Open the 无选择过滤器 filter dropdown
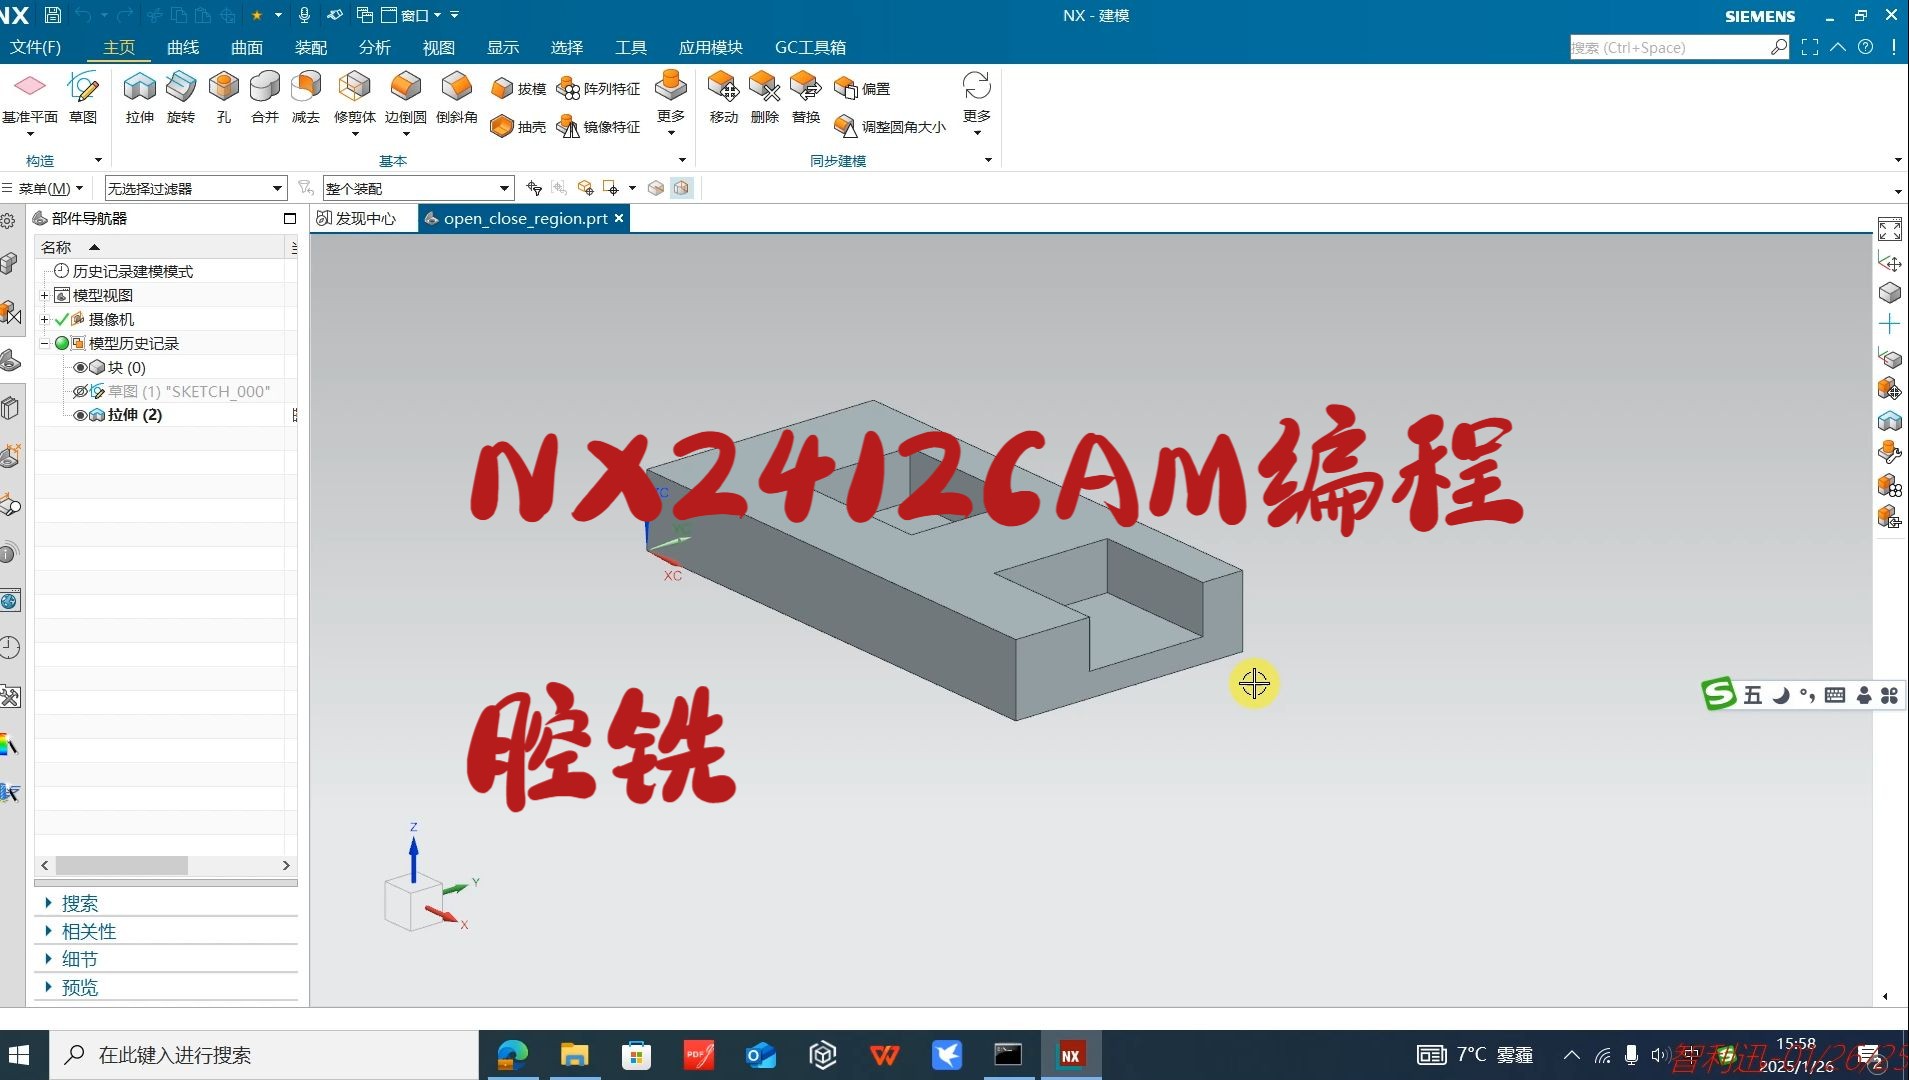Viewport: 1909px width, 1080px height. 277,188
